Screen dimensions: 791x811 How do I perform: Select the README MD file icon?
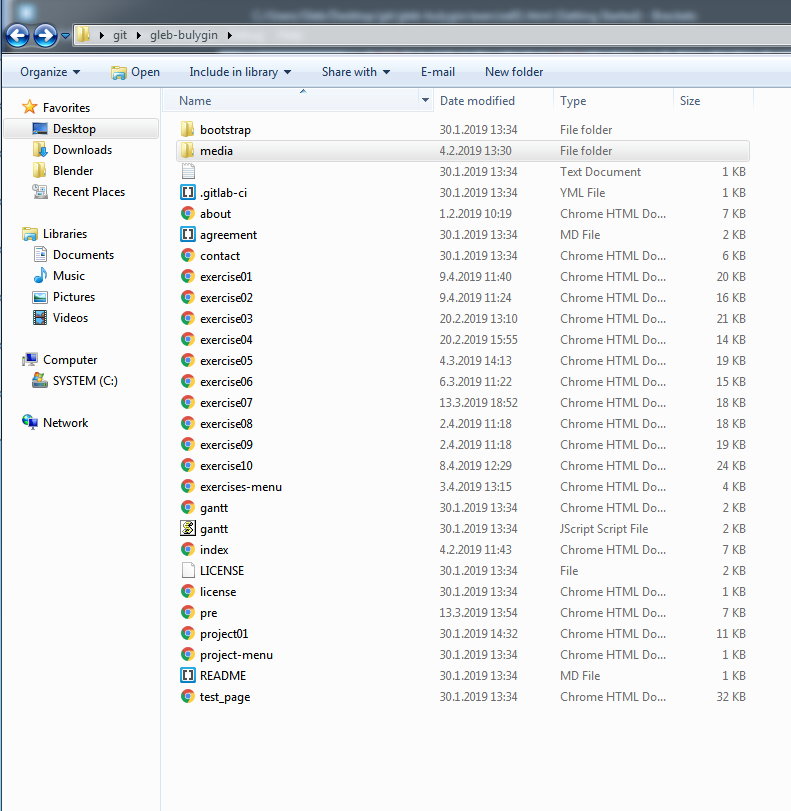click(188, 675)
